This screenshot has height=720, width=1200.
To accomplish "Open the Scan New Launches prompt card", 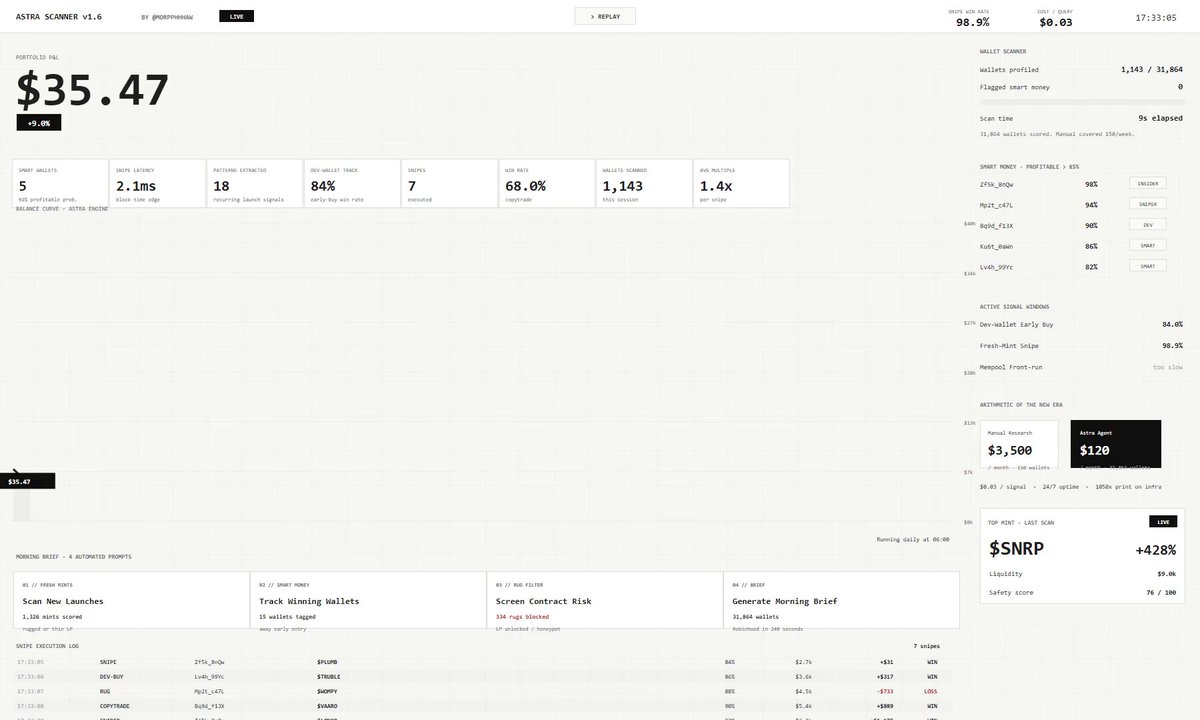I will click(131, 603).
